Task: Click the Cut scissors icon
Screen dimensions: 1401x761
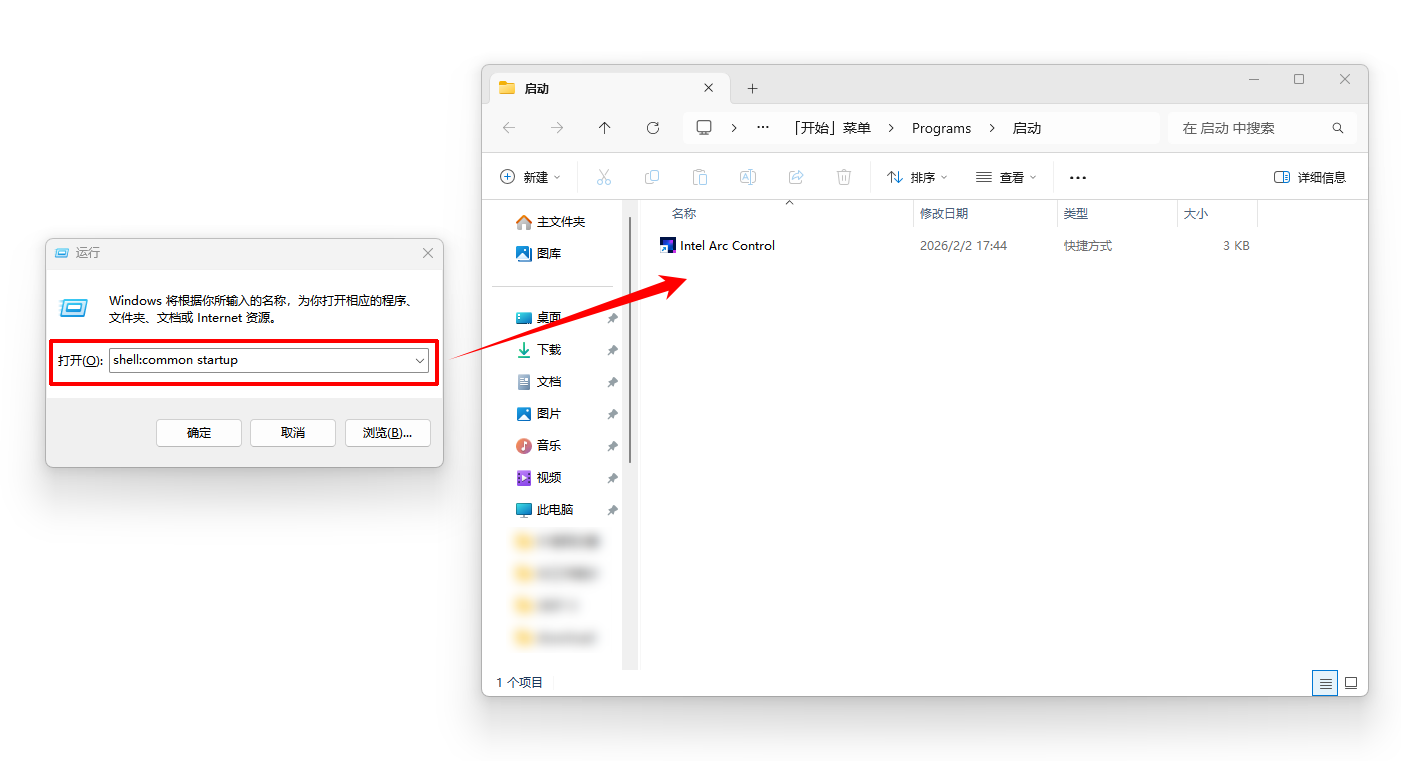Action: pos(604,177)
